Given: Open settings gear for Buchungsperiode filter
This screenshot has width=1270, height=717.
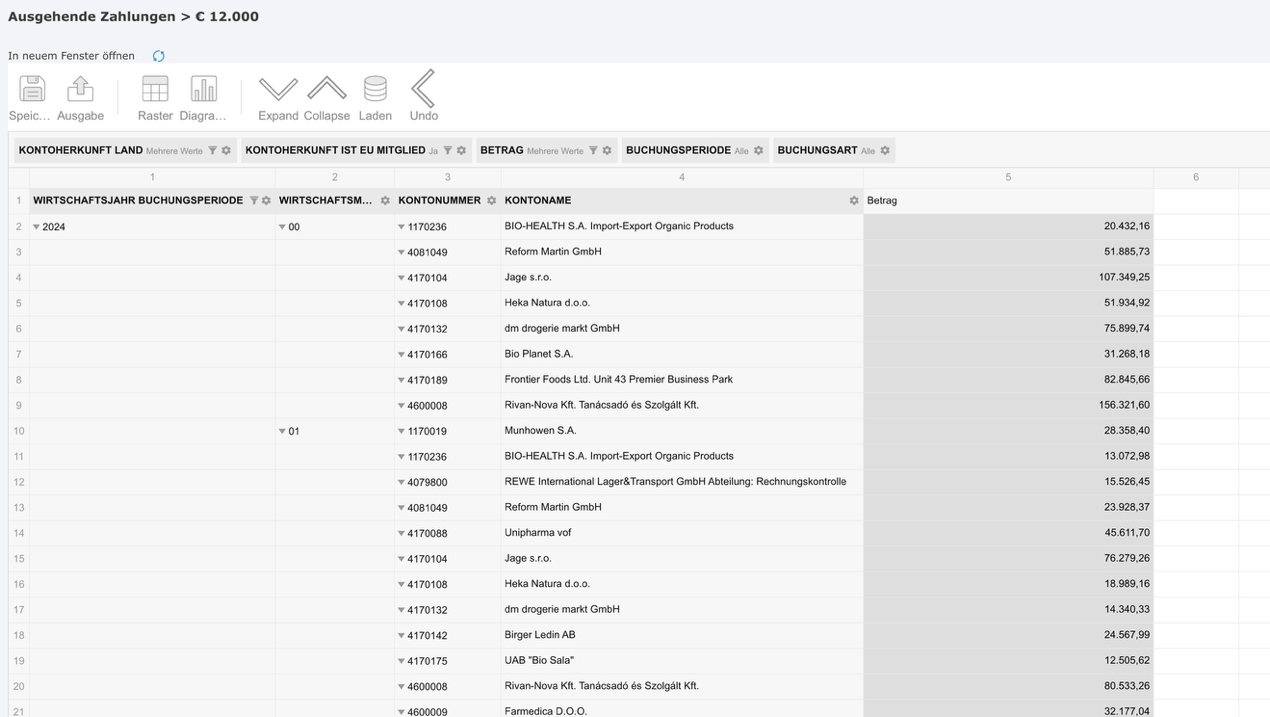Looking at the screenshot, I should pyautogui.click(x=759, y=151).
